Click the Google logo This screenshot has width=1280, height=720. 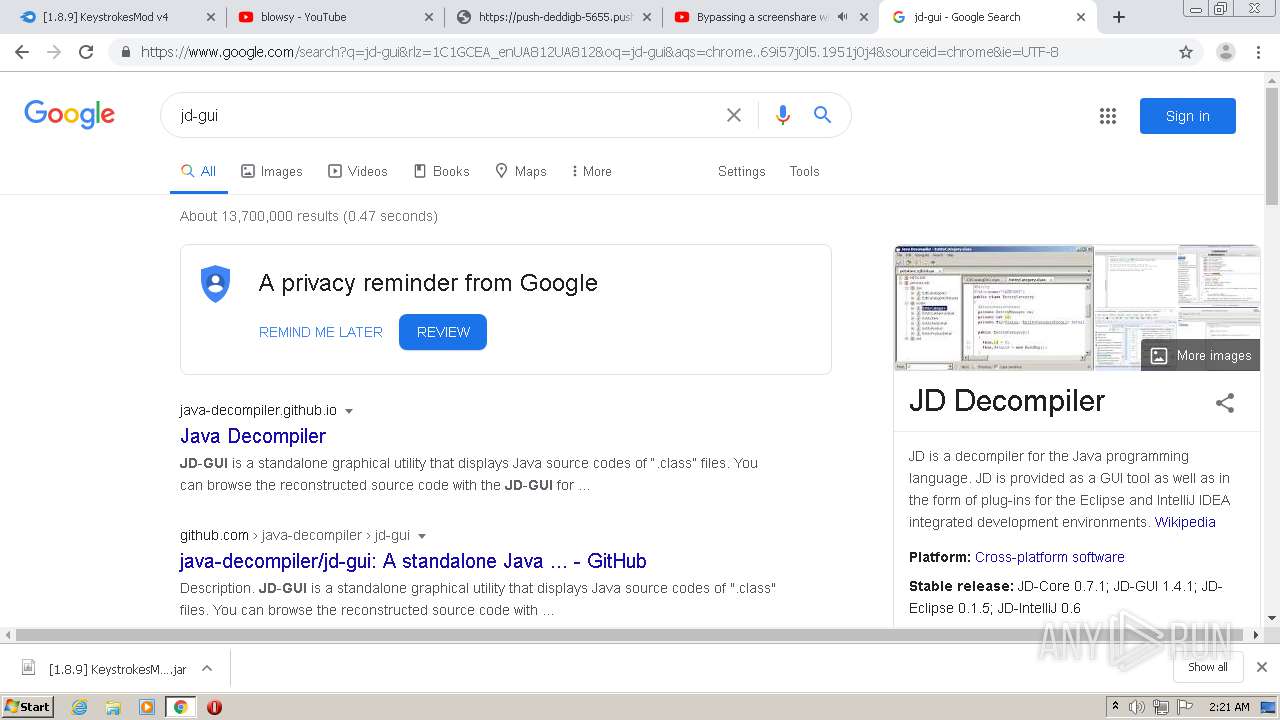click(x=70, y=114)
